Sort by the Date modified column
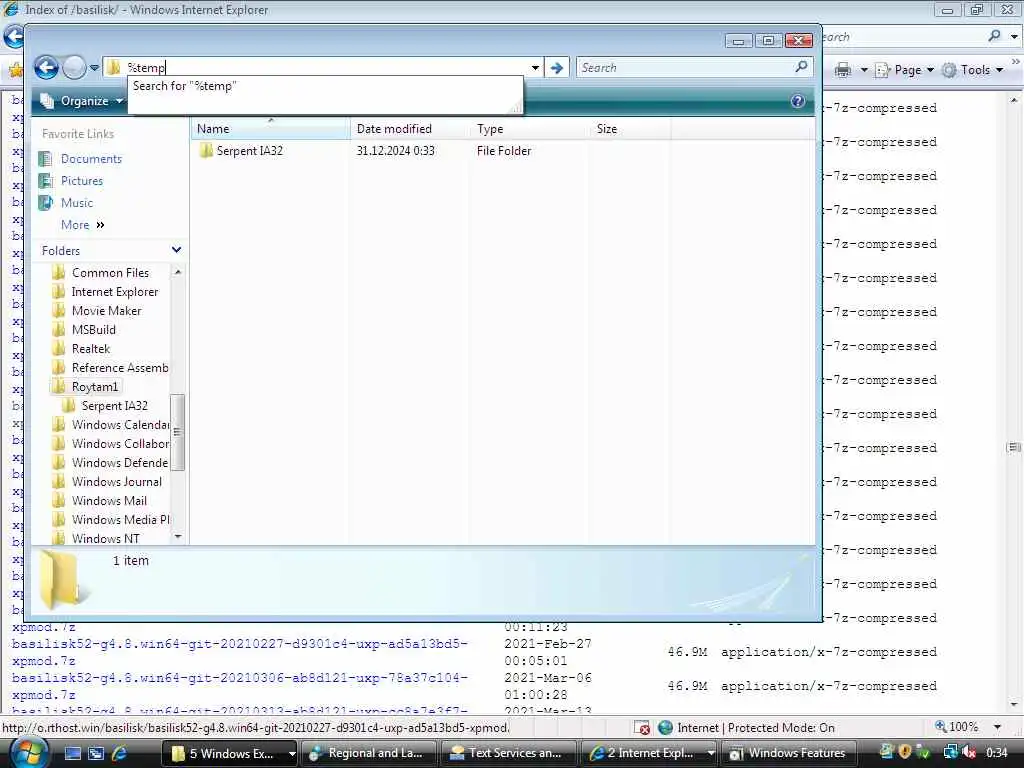 click(x=409, y=129)
